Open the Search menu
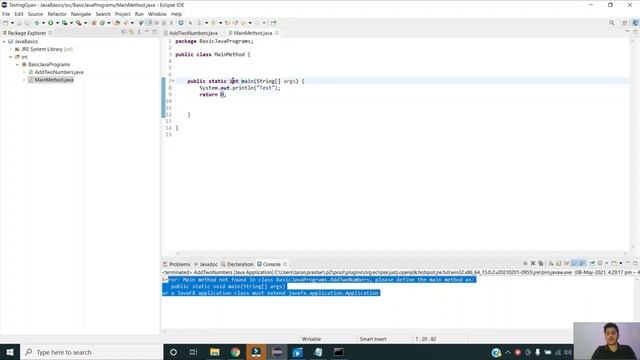This screenshot has height=360, width=640. (x=103, y=14)
